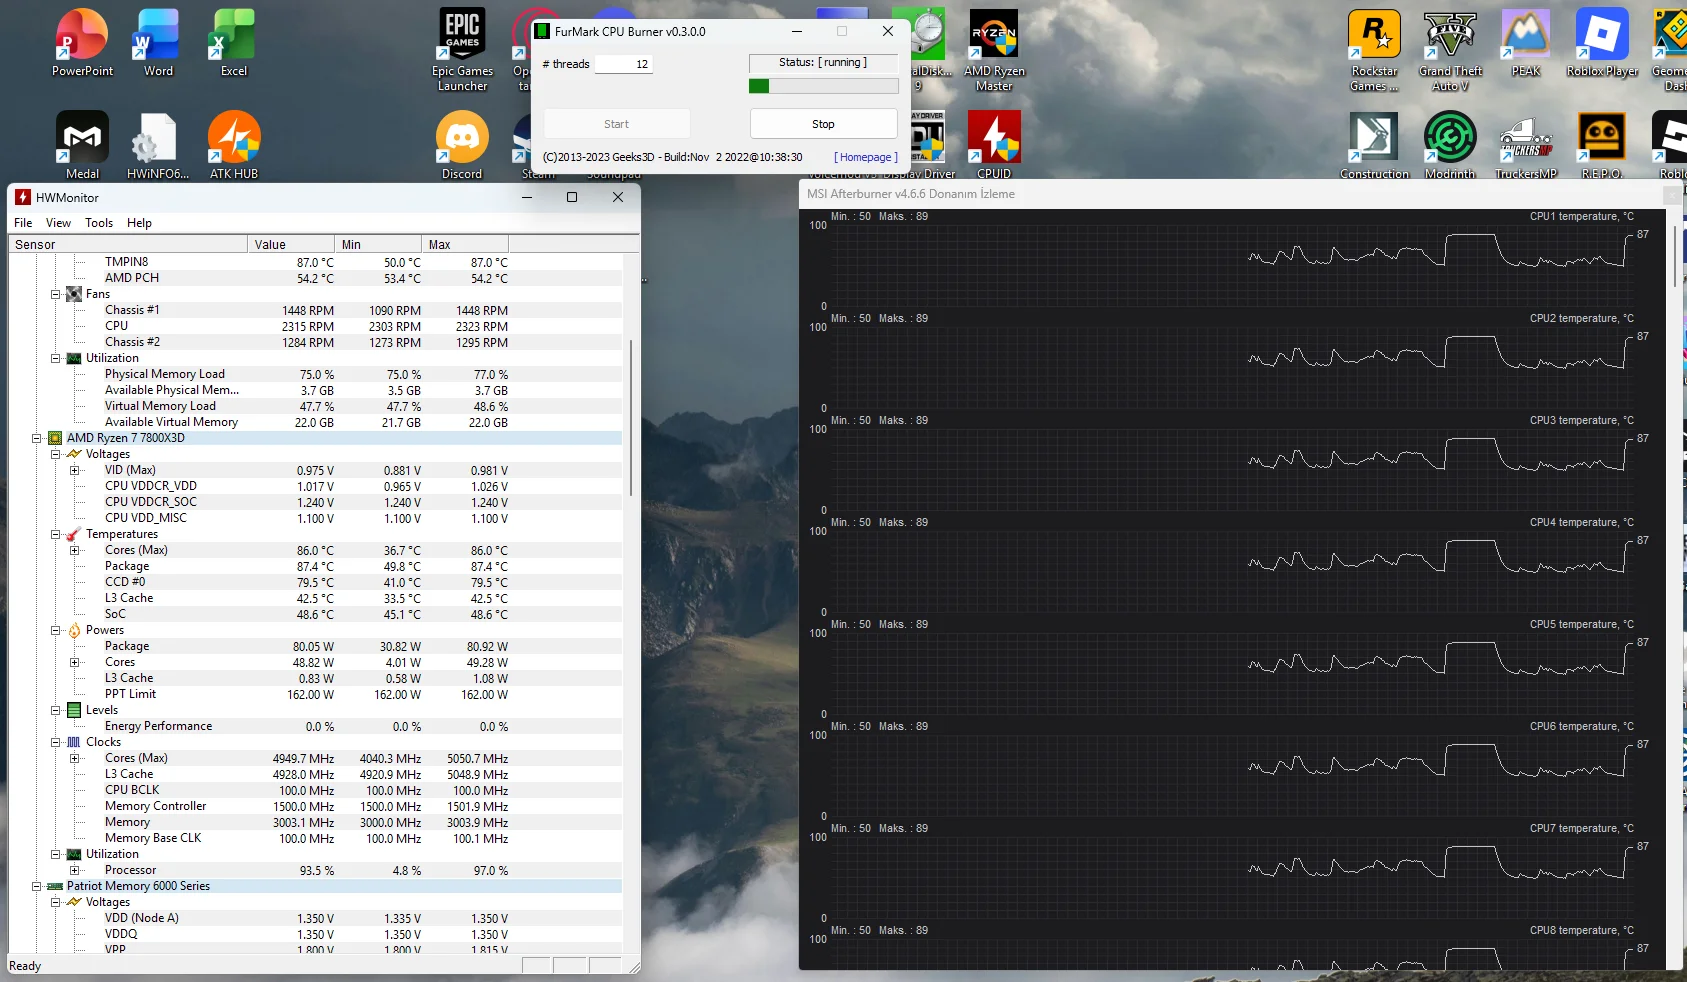This screenshot has width=1687, height=982.
Task: Open Grand Theft Auto V shortcut
Action: coord(1450,50)
